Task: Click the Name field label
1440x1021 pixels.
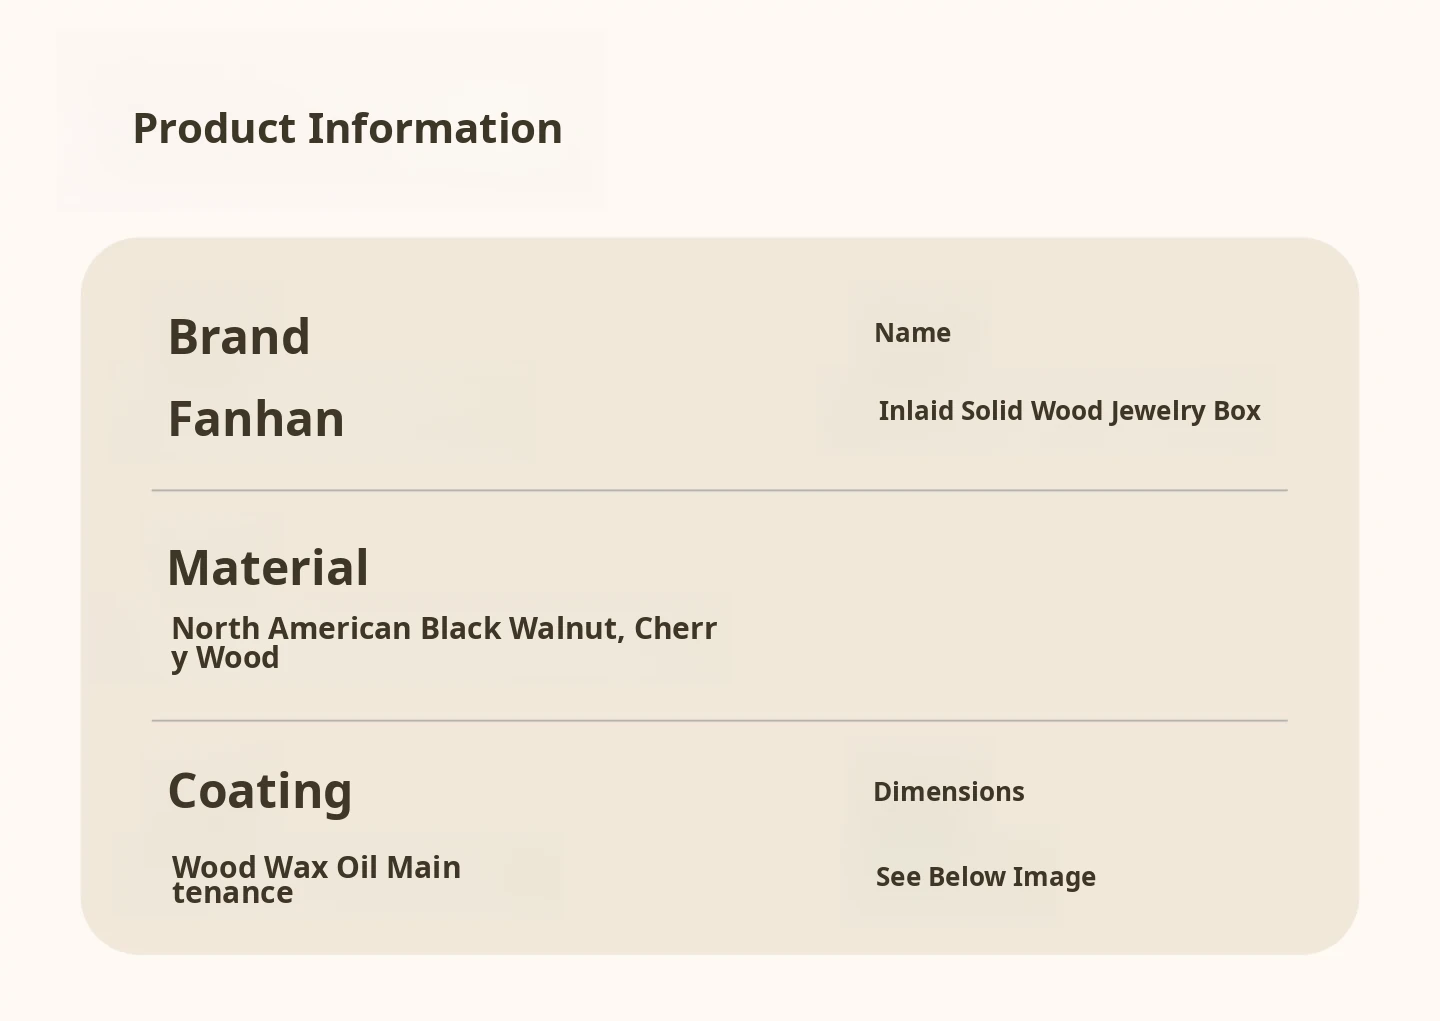Action: click(912, 333)
